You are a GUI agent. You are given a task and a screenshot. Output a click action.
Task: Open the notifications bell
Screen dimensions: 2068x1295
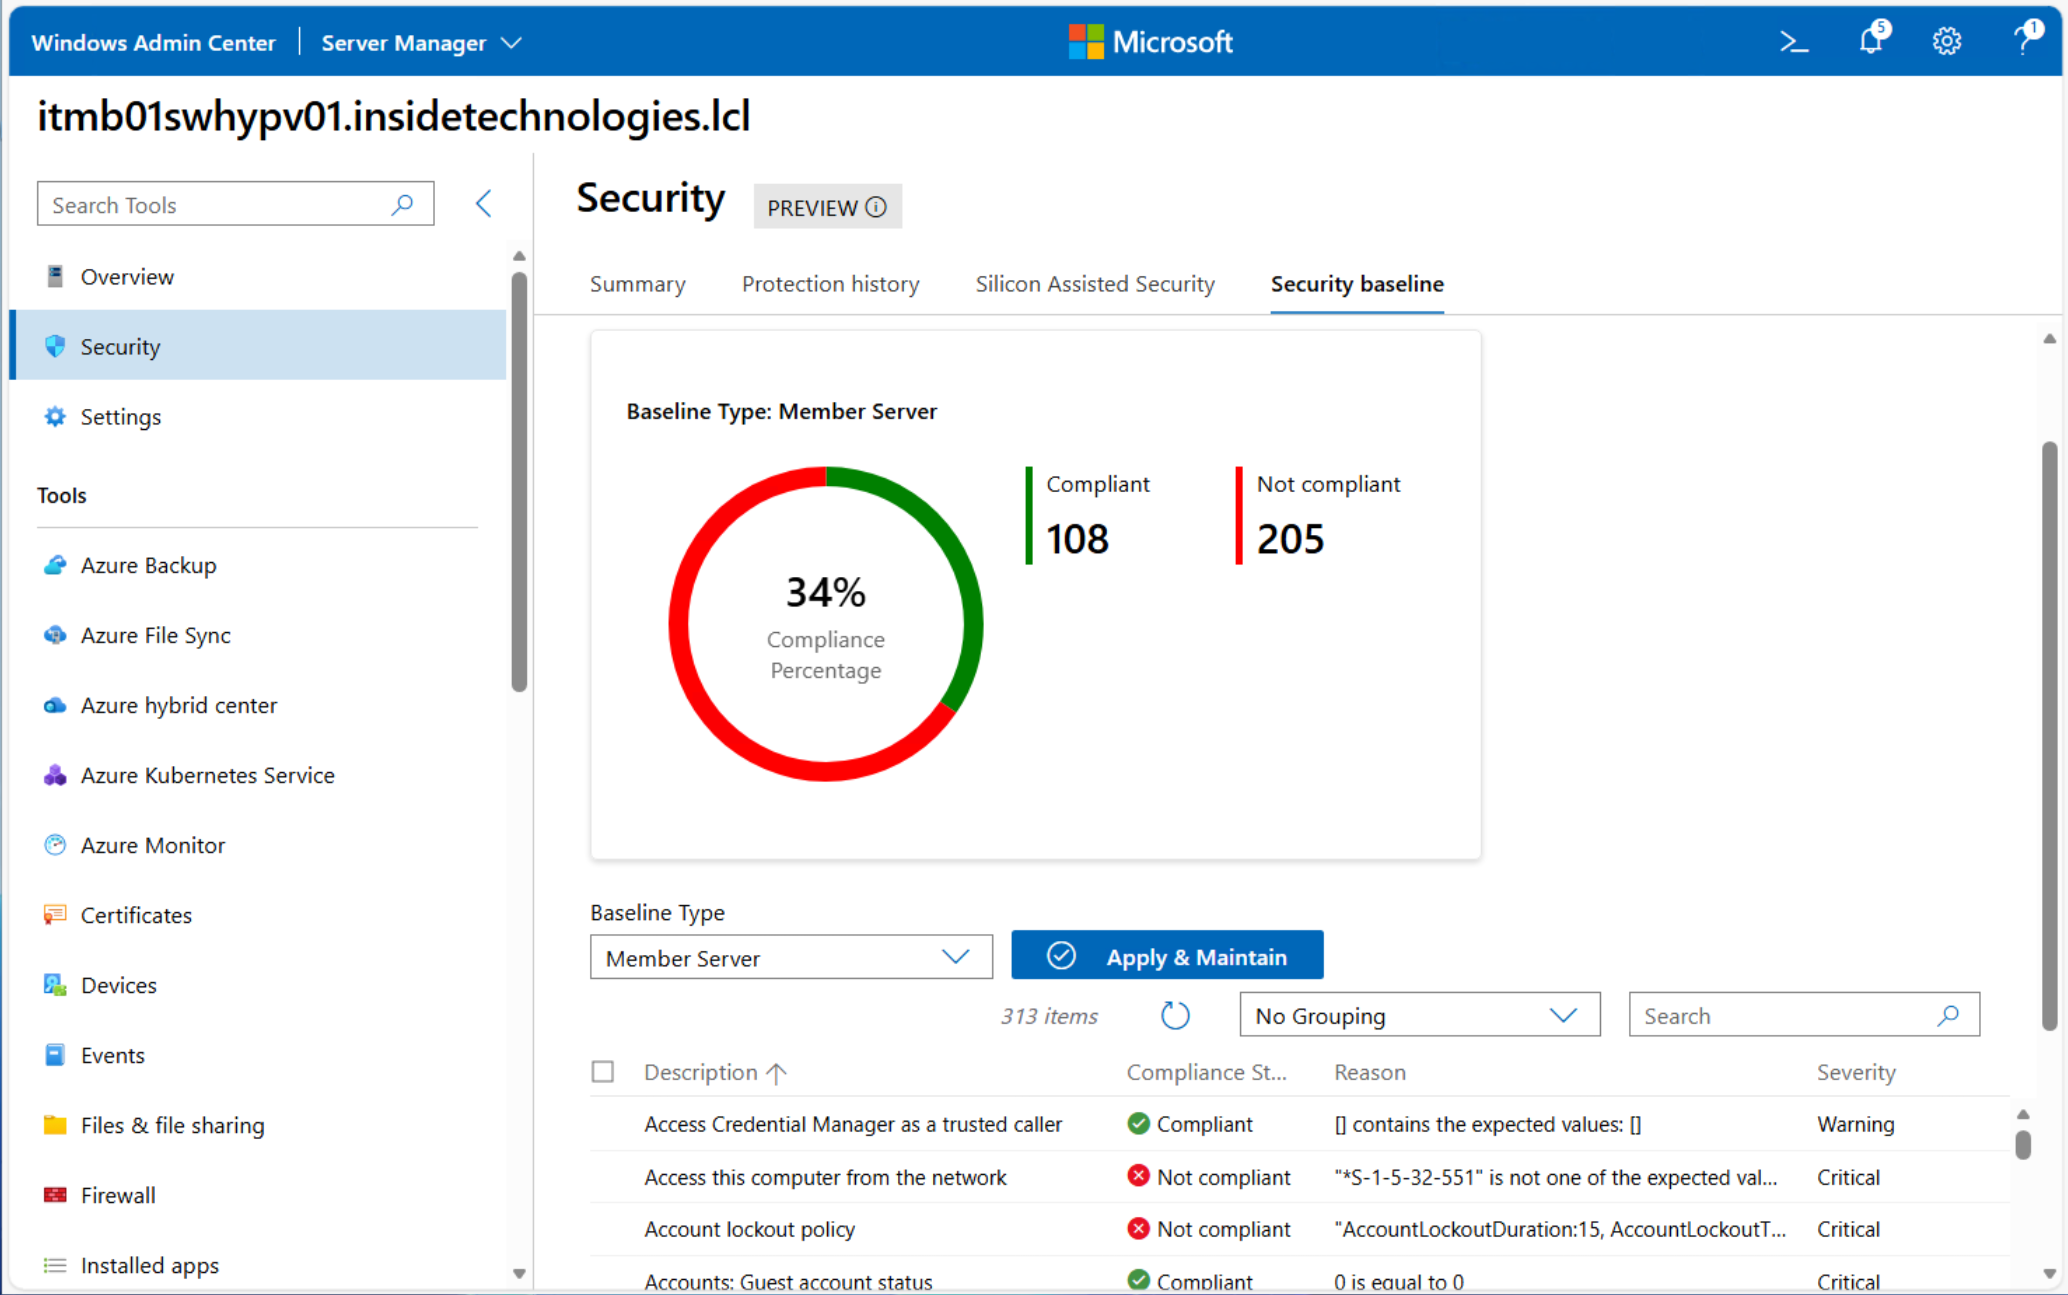1871,41
